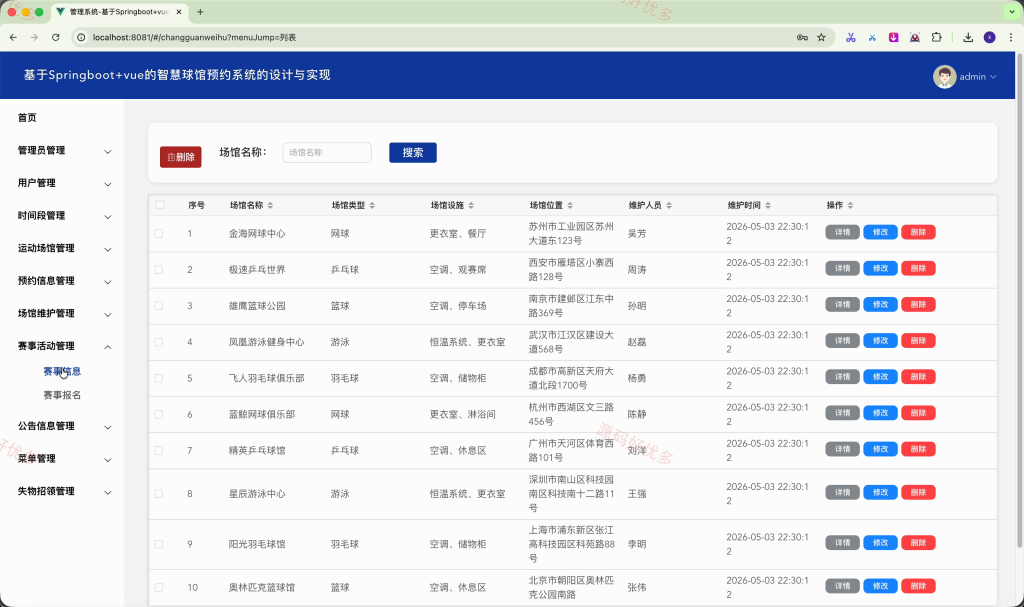Expand the 管理员管理 menu
The width and height of the screenshot is (1024, 607).
point(63,151)
